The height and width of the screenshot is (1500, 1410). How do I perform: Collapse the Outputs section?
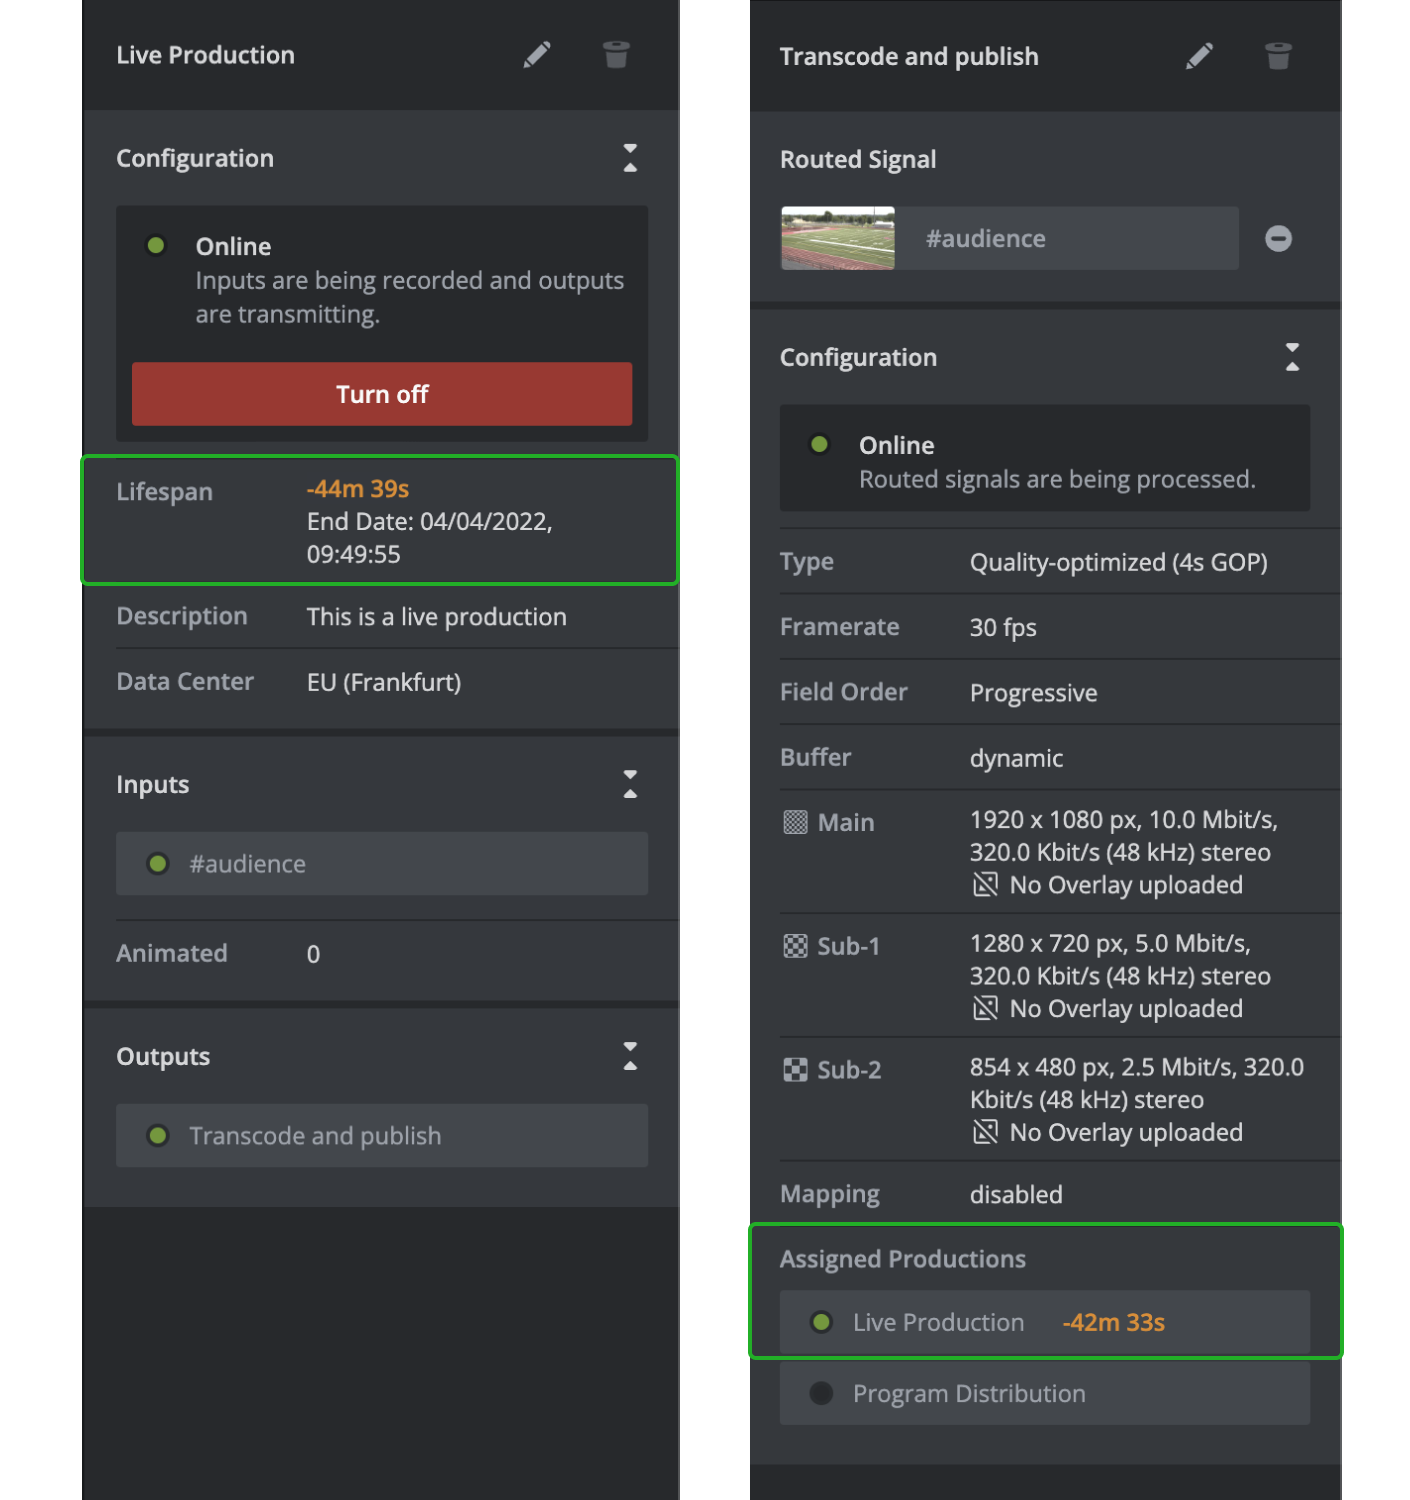pyautogui.click(x=630, y=1056)
